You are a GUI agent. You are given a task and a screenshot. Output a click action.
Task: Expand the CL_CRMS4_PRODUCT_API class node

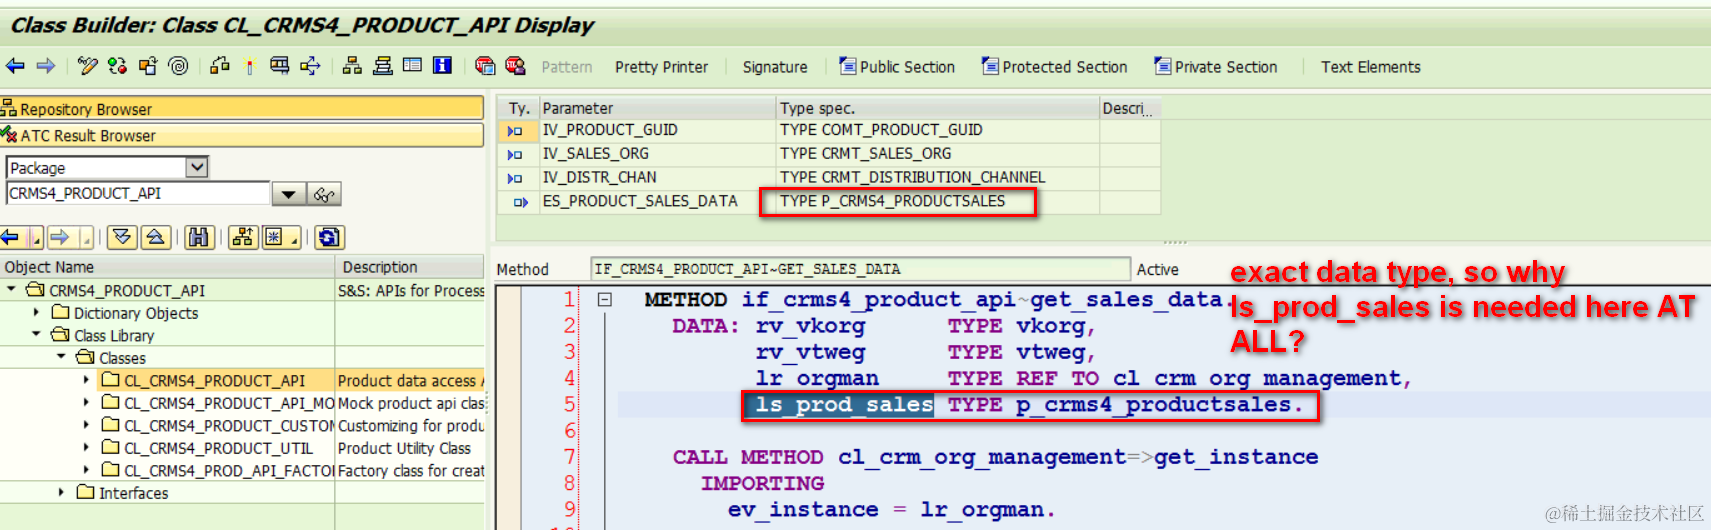click(86, 380)
